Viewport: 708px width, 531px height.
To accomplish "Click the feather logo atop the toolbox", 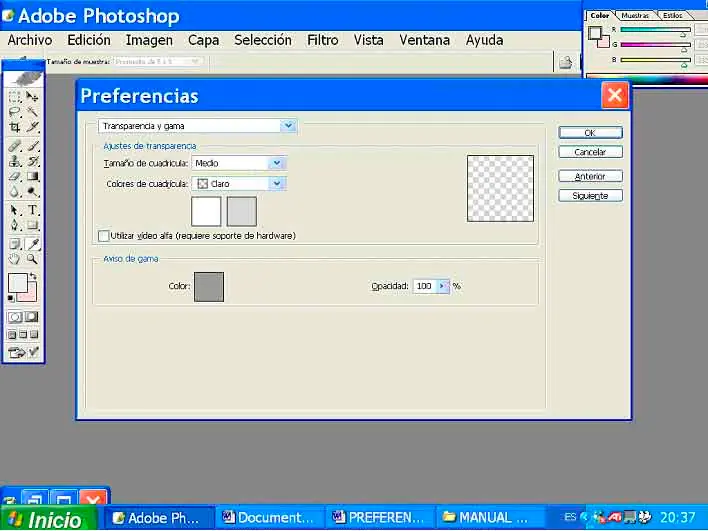I will pyautogui.click(x=24, y=79).
